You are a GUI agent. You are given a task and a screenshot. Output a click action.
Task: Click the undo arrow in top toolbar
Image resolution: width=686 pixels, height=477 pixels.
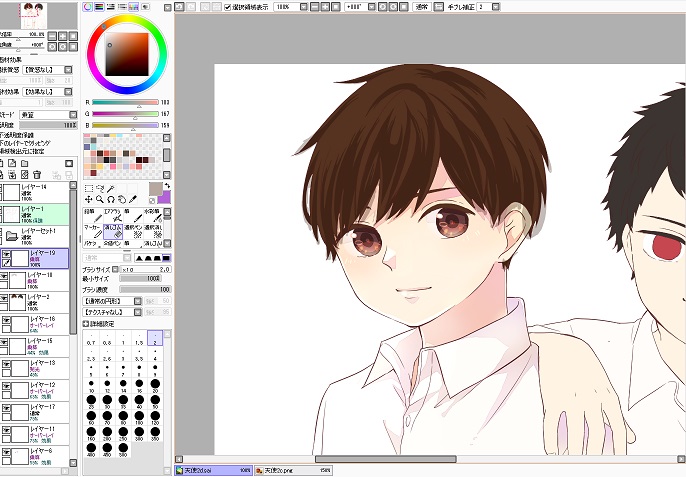179,7
